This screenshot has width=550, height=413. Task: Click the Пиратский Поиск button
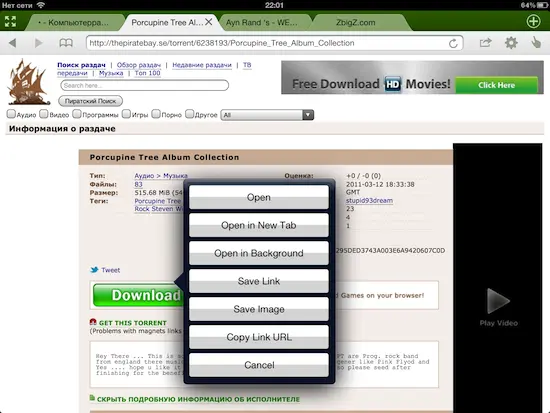tap(90, 101)
